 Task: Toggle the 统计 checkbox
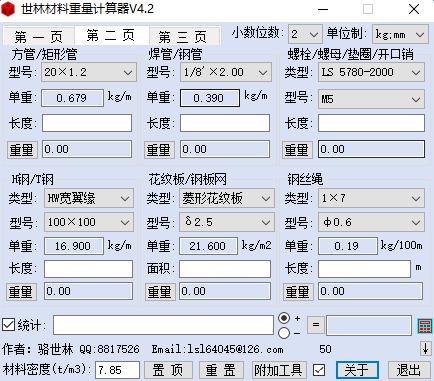click(9, 324)
